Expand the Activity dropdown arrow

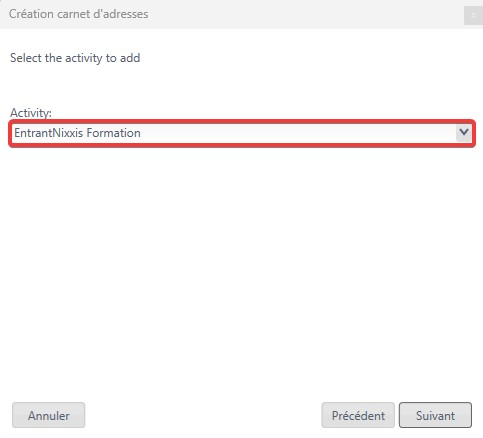pos(464,133)
